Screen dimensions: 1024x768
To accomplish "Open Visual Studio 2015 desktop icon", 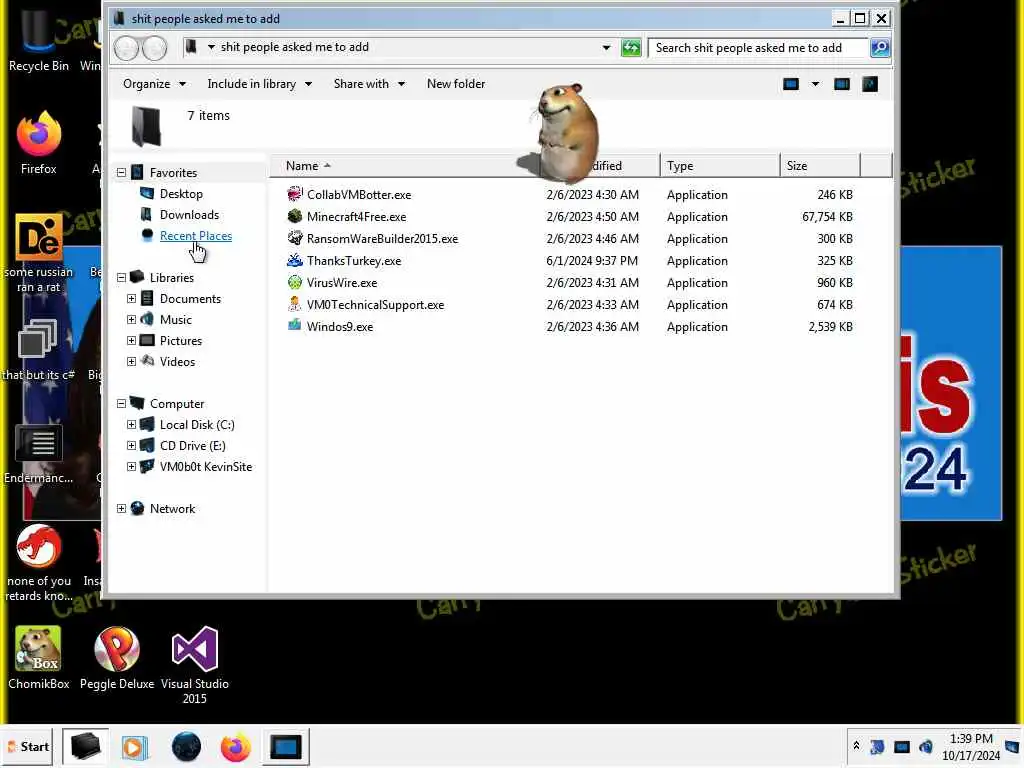I will [x=195, y=665].
